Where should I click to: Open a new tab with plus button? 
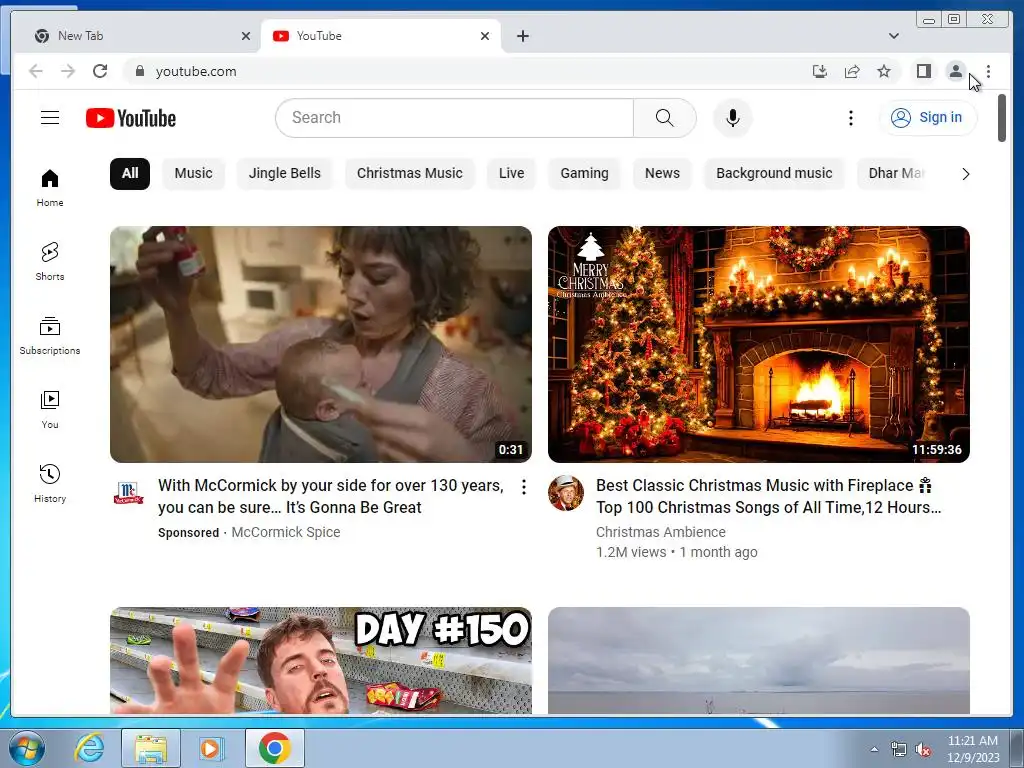tap(522, 36)
